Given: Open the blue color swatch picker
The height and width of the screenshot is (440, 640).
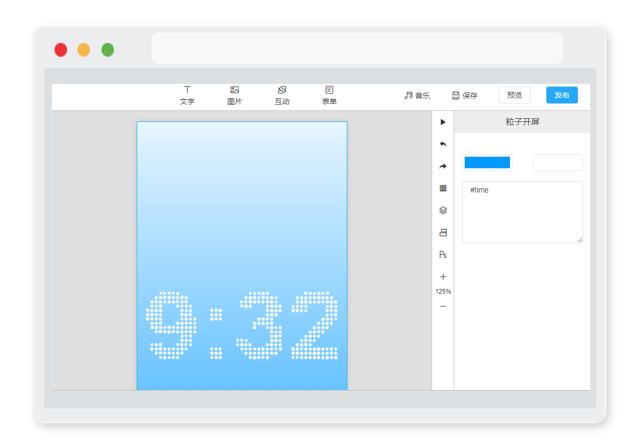Looking at the screenshot, I should click(x=487, y=162).
